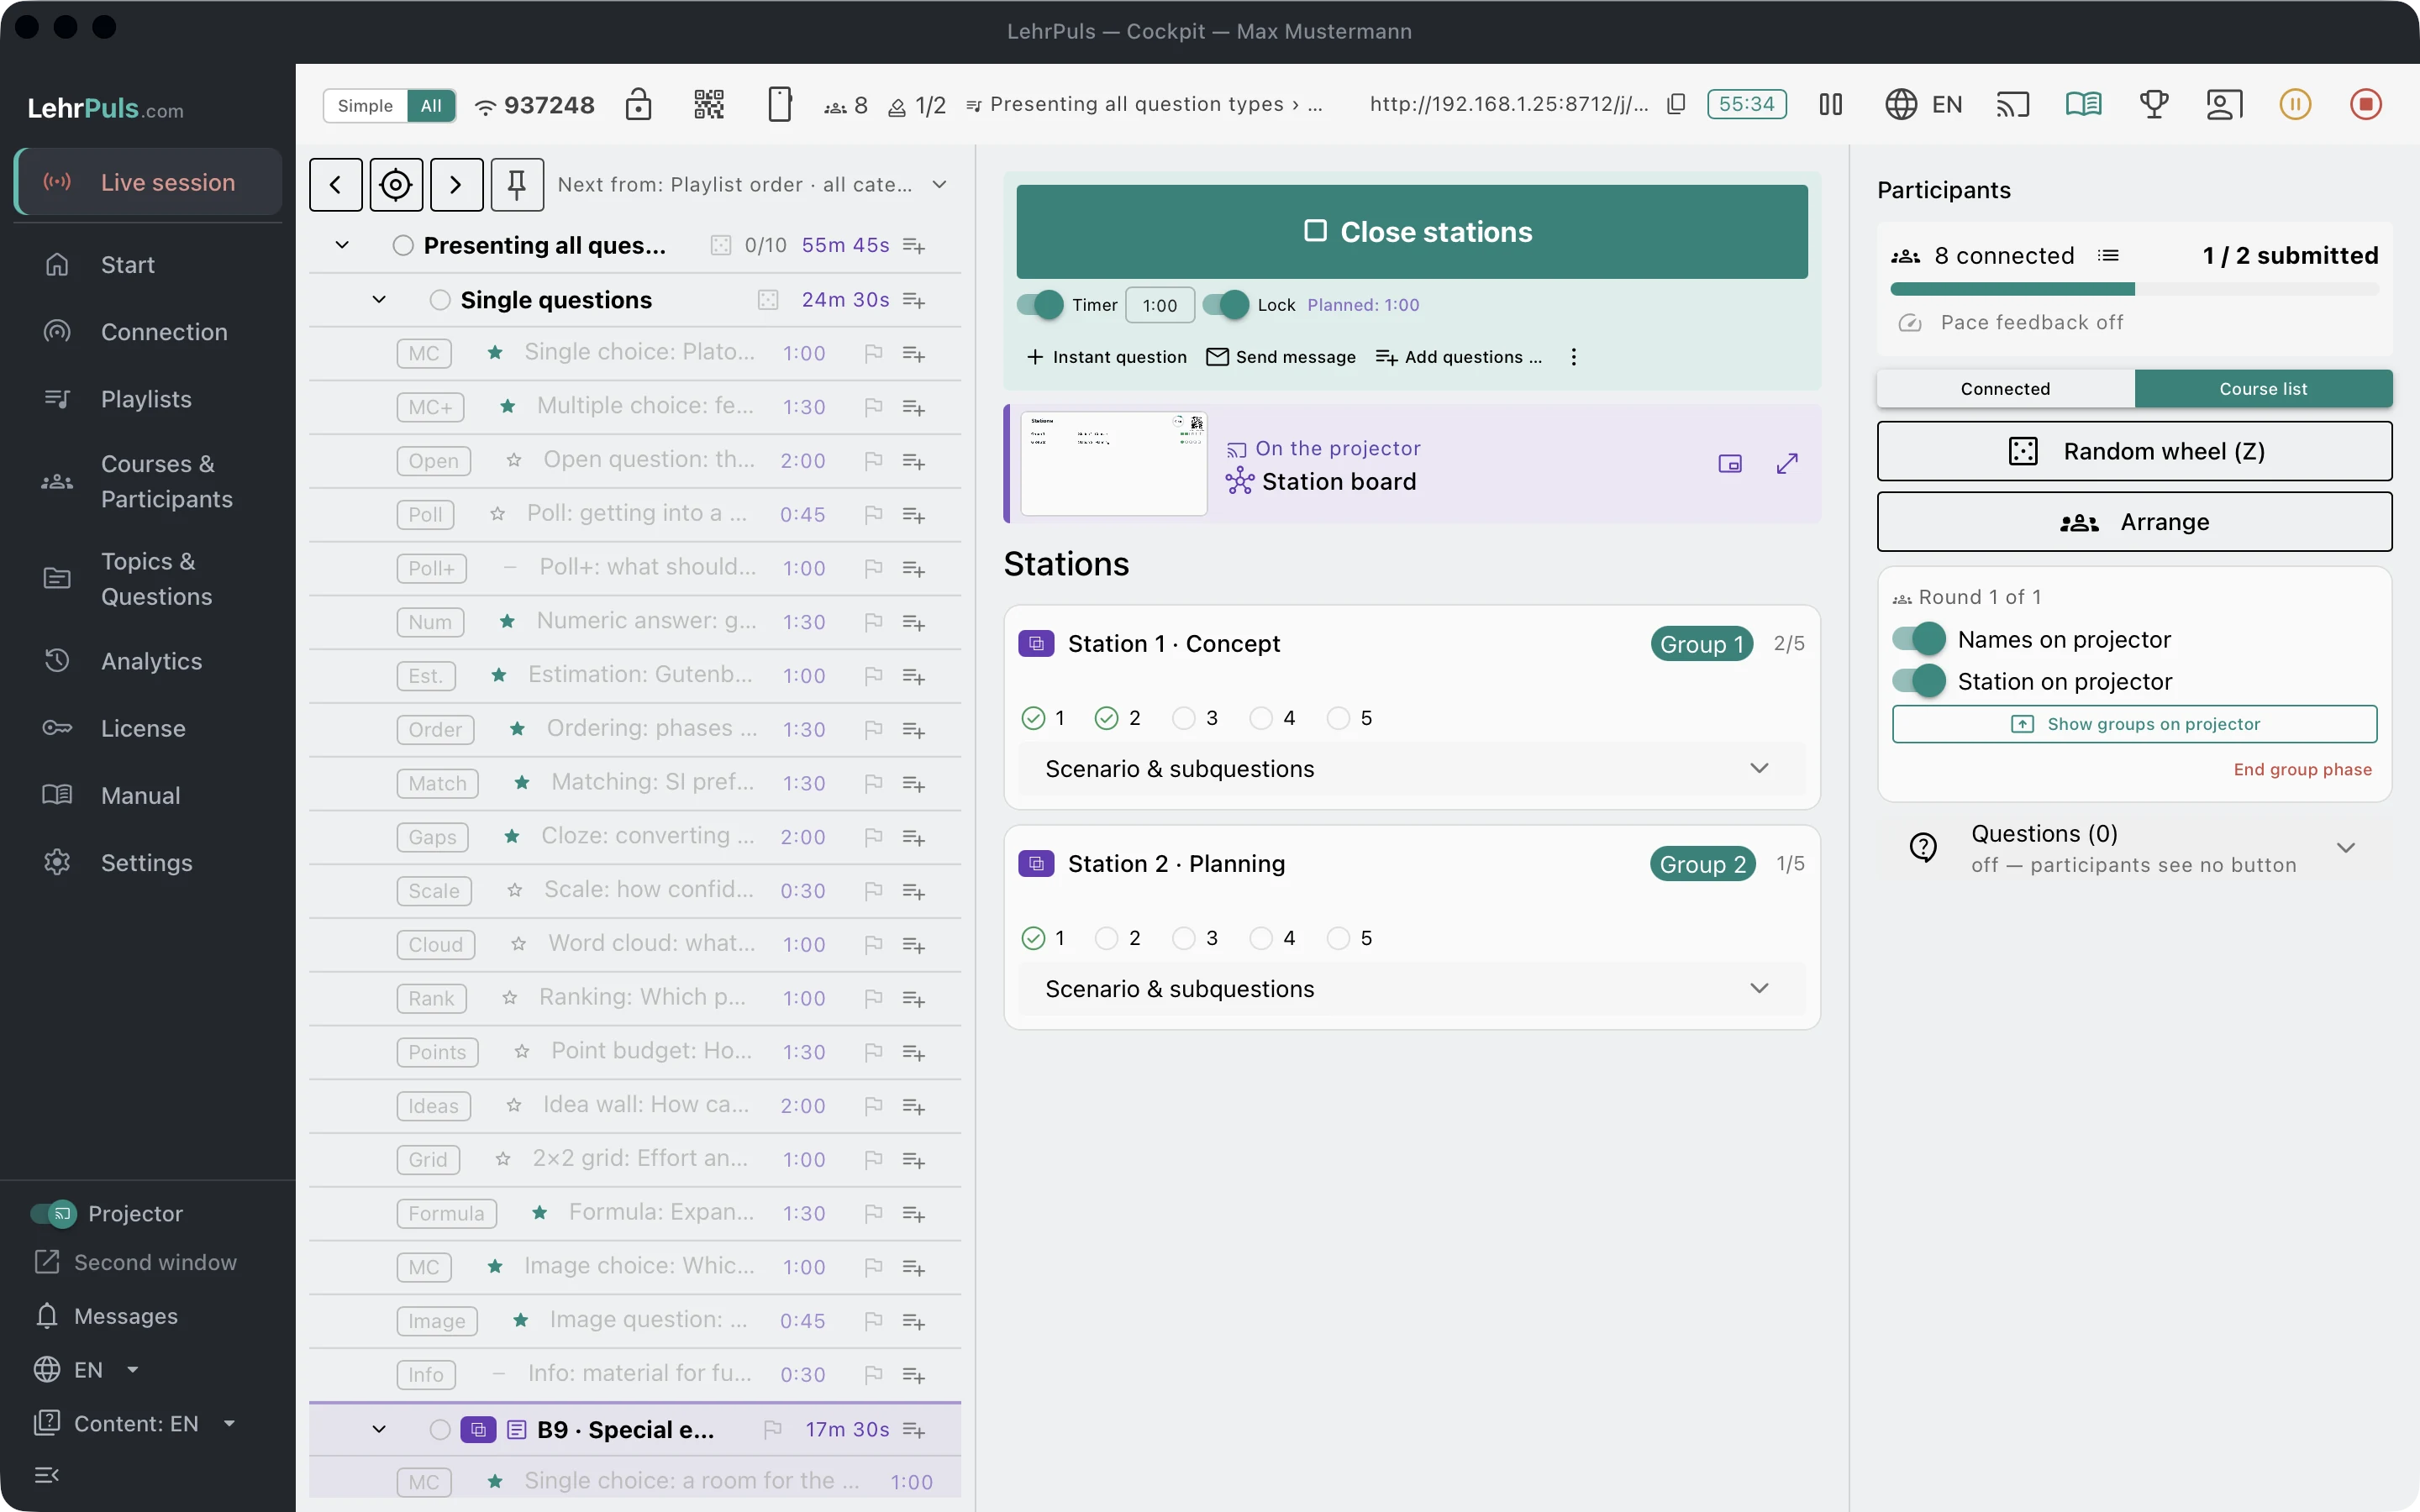Image resolution: width=2420 pixels, height=1512 pixels.
Task: Expand Station 2 Scenario & subquestions
Action: point(1411,989)
